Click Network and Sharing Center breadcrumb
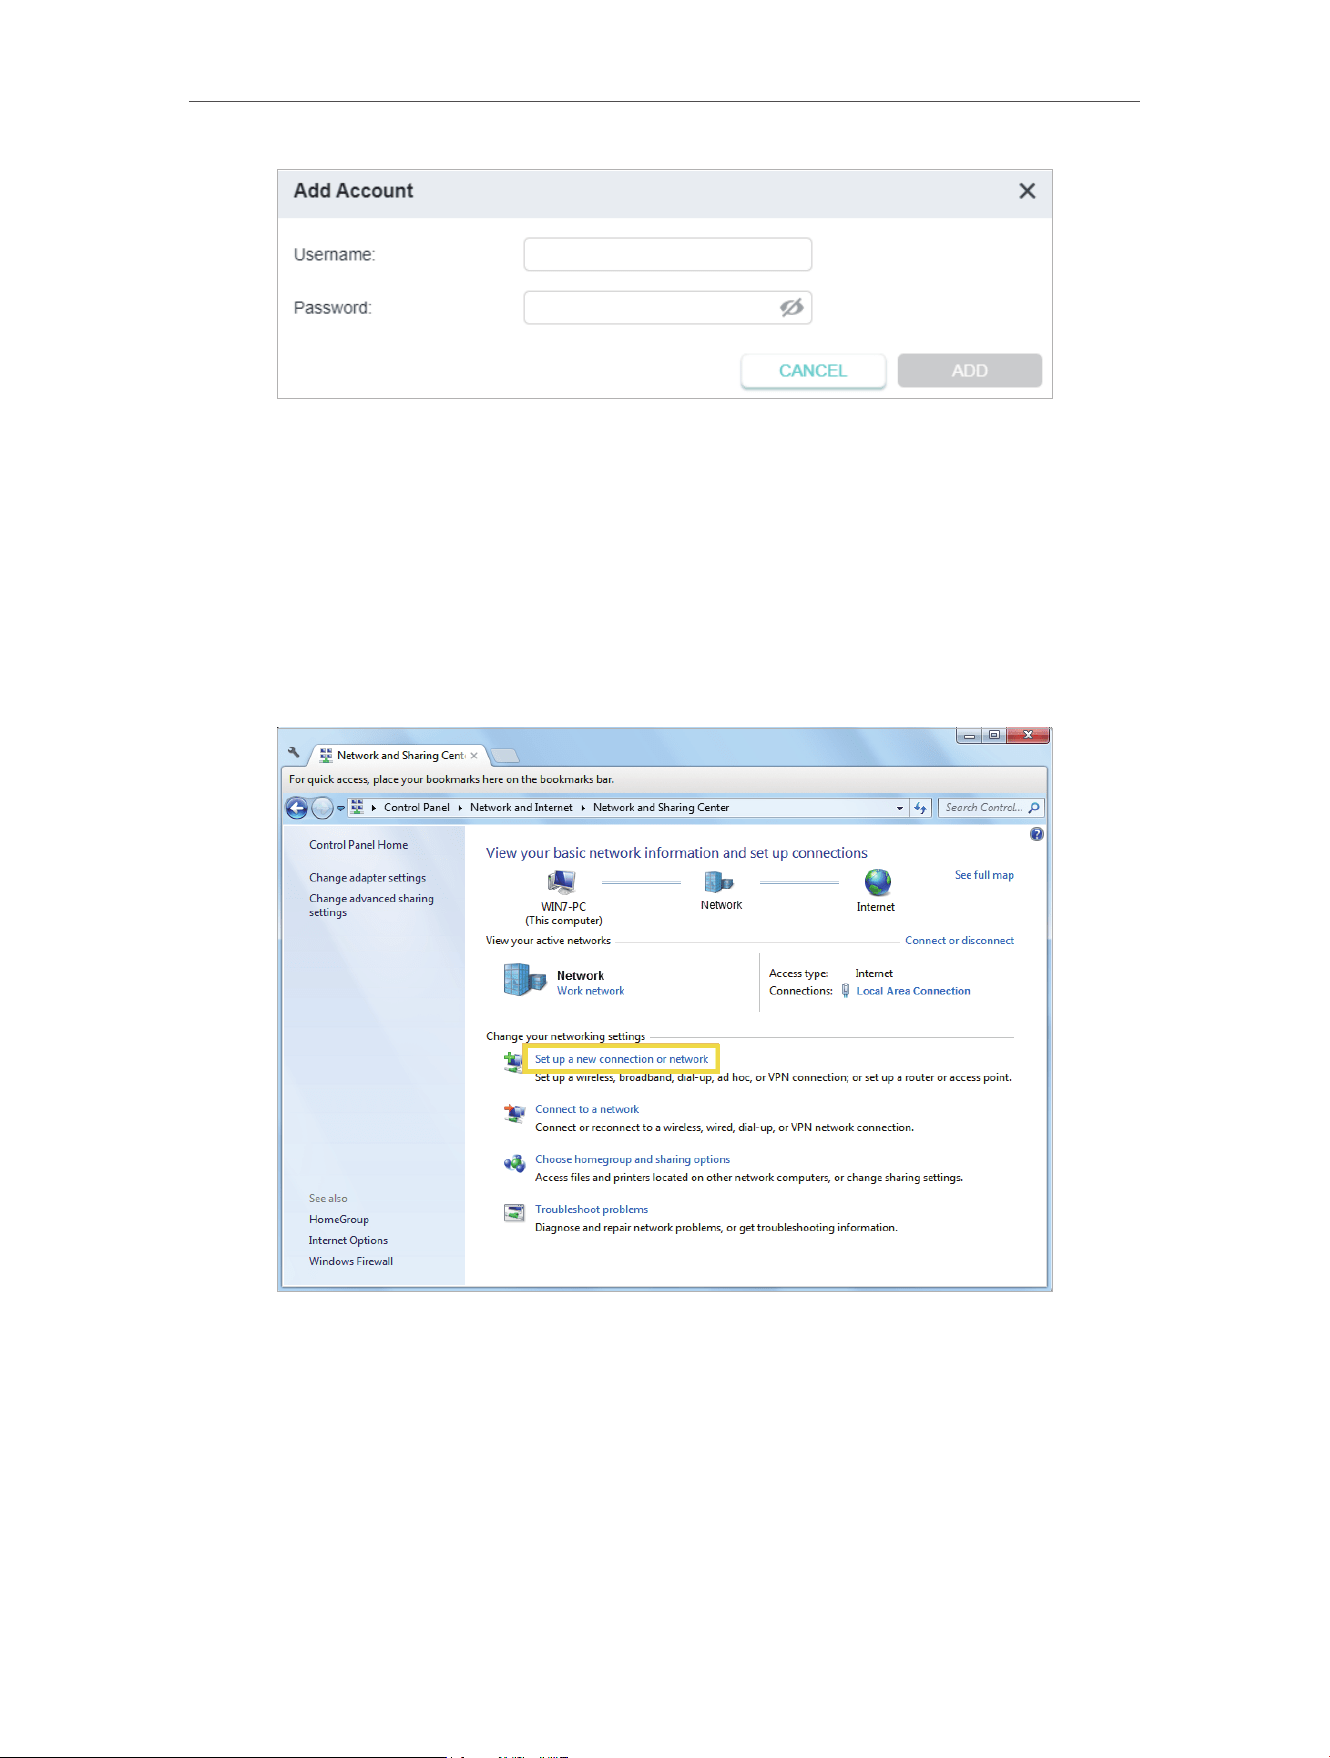This screenshot has width=1330, height=1758. (x=661, y=808)
